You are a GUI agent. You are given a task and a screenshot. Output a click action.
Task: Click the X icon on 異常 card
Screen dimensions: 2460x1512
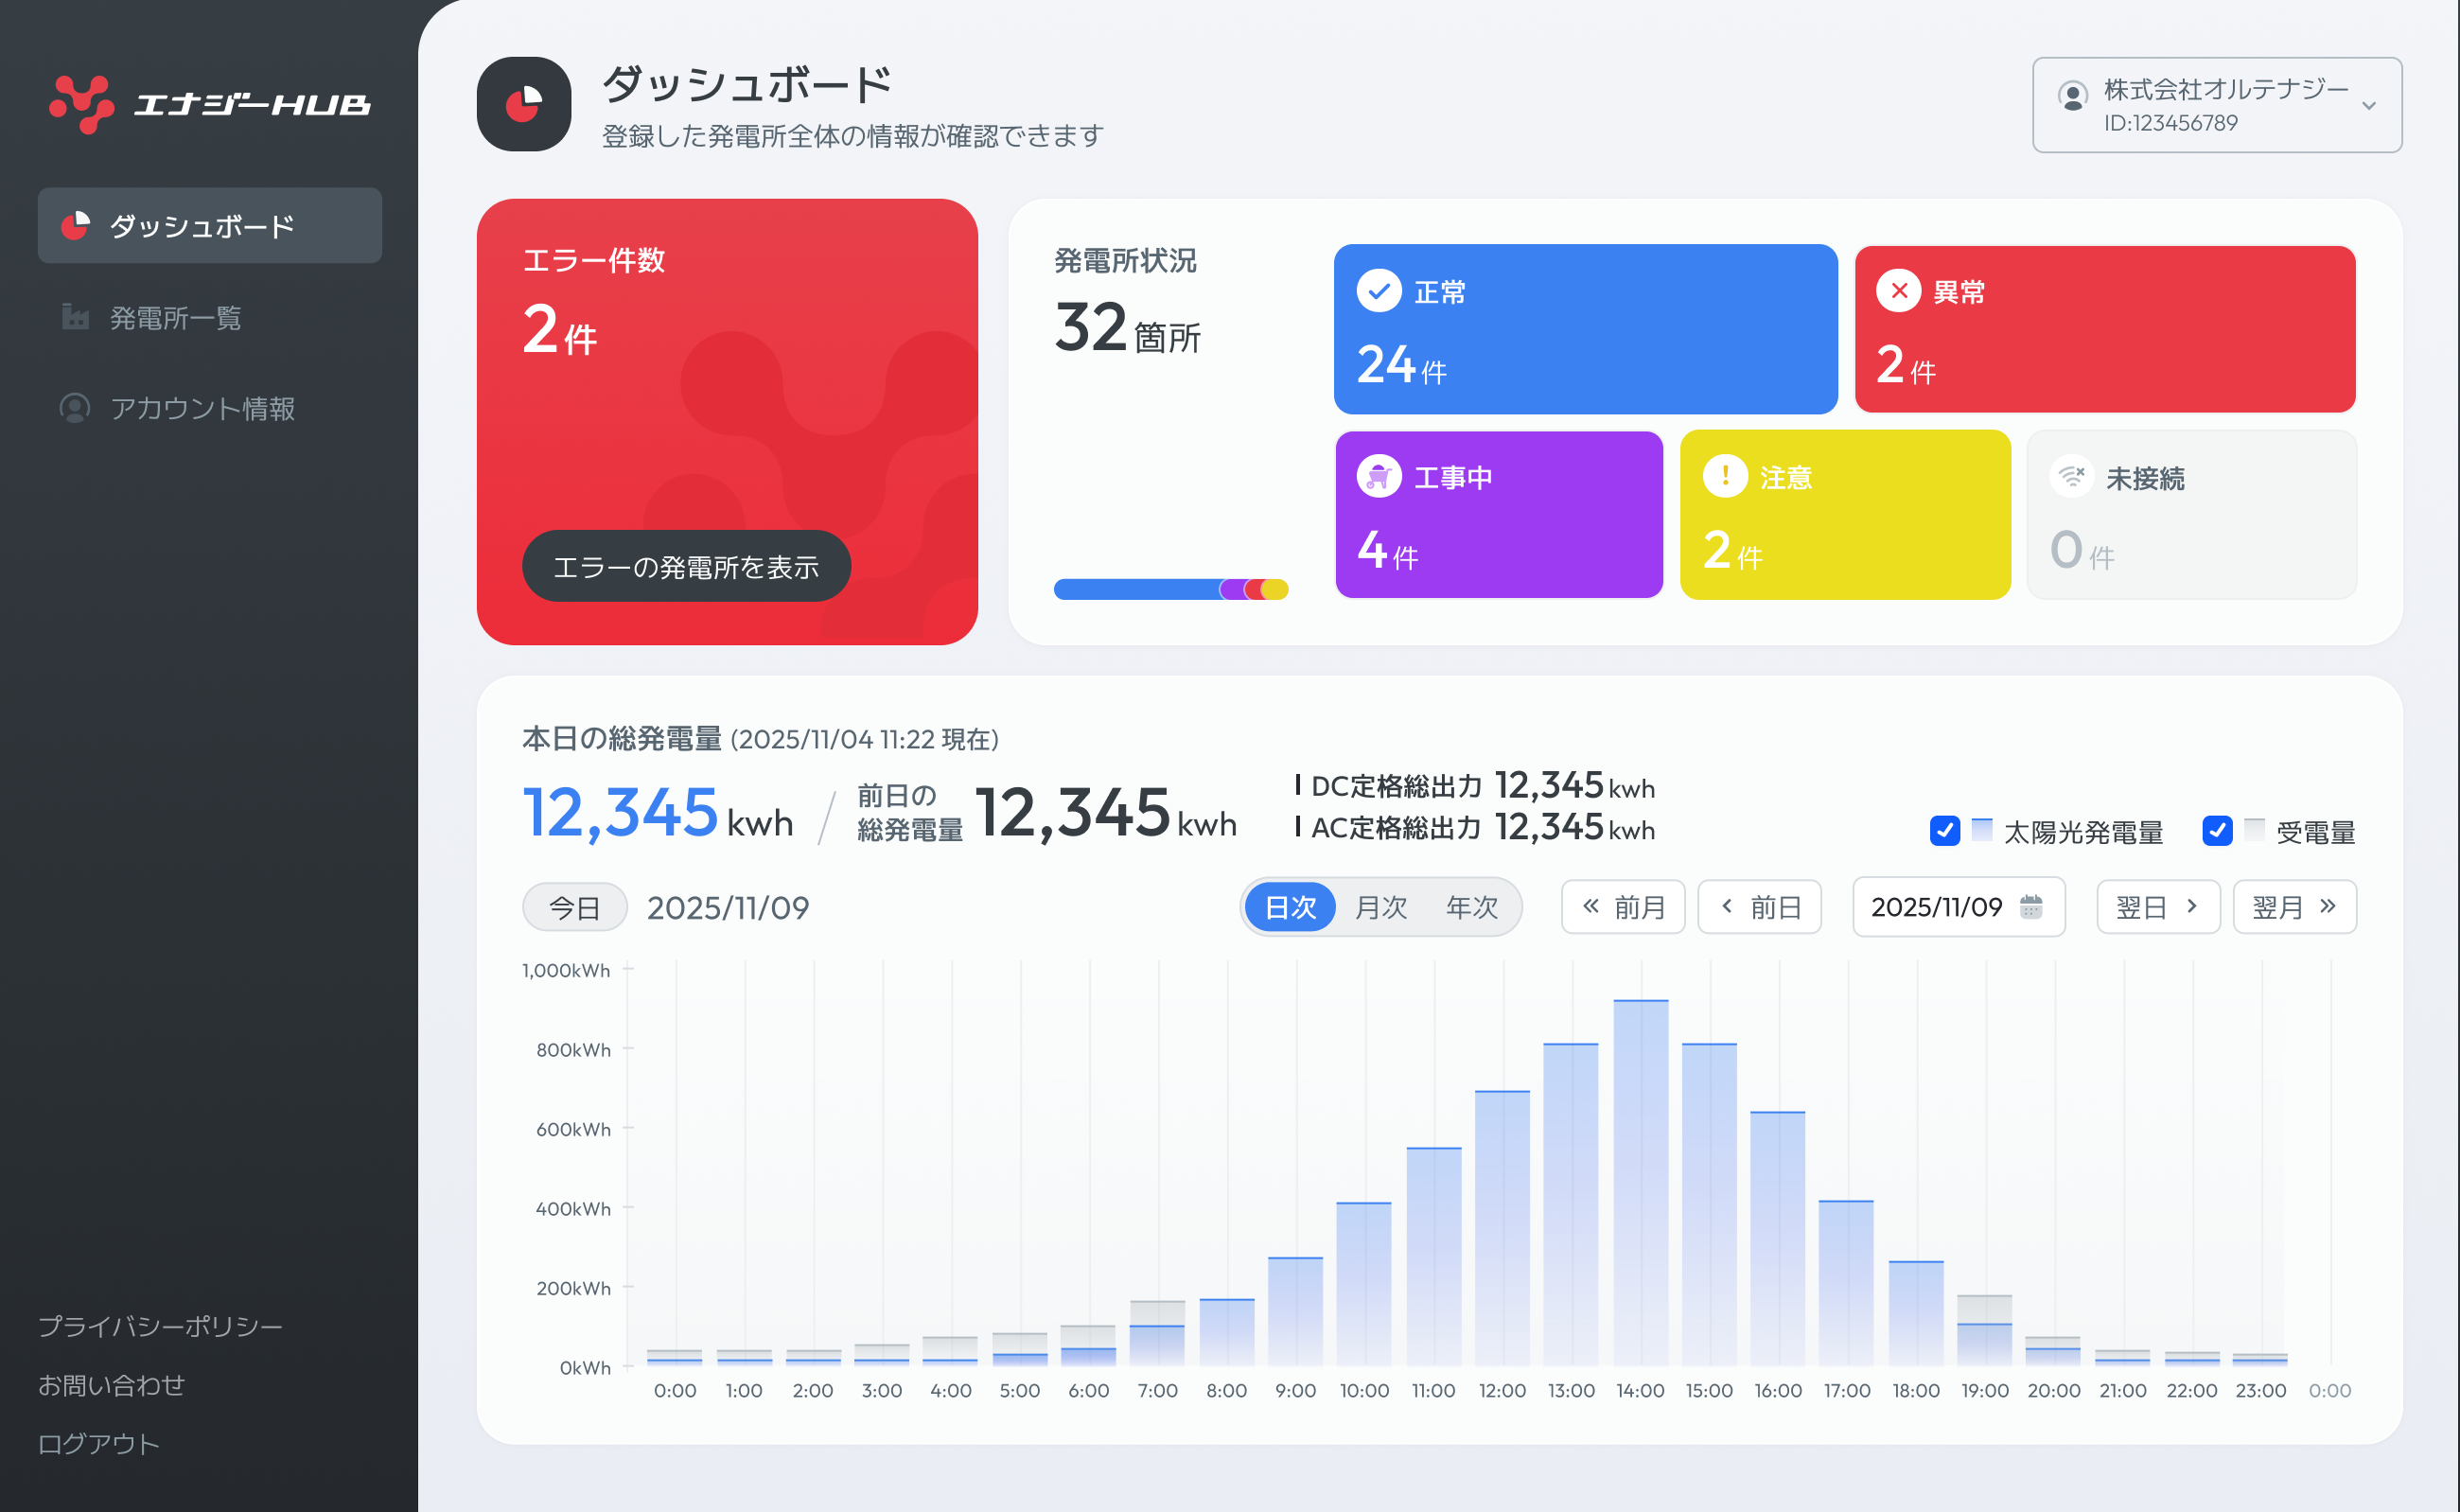pos(1898,291)
